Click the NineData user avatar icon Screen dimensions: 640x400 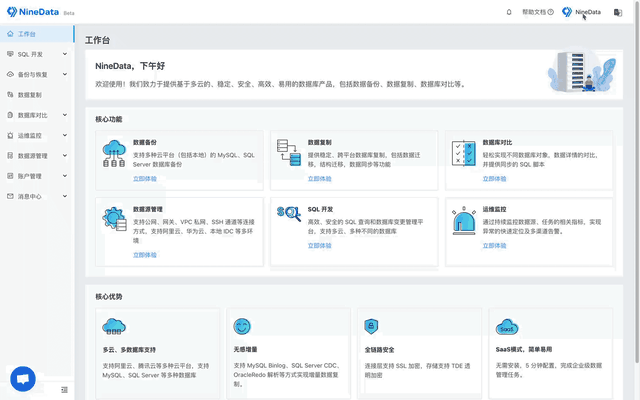567,12
